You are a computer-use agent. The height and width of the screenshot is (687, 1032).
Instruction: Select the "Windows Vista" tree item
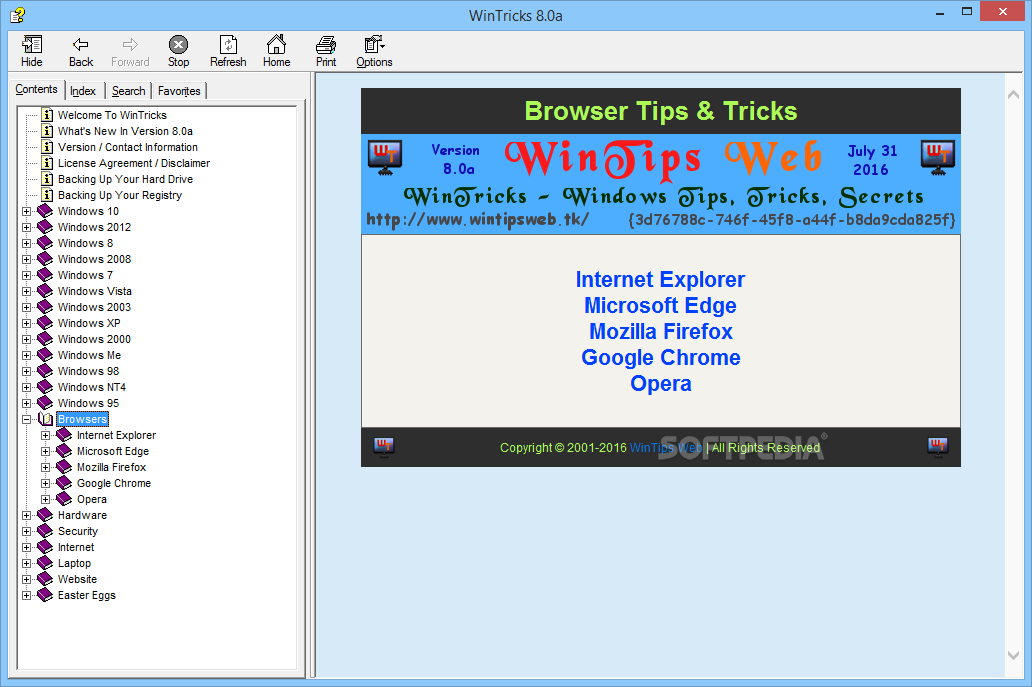[95, 291]
